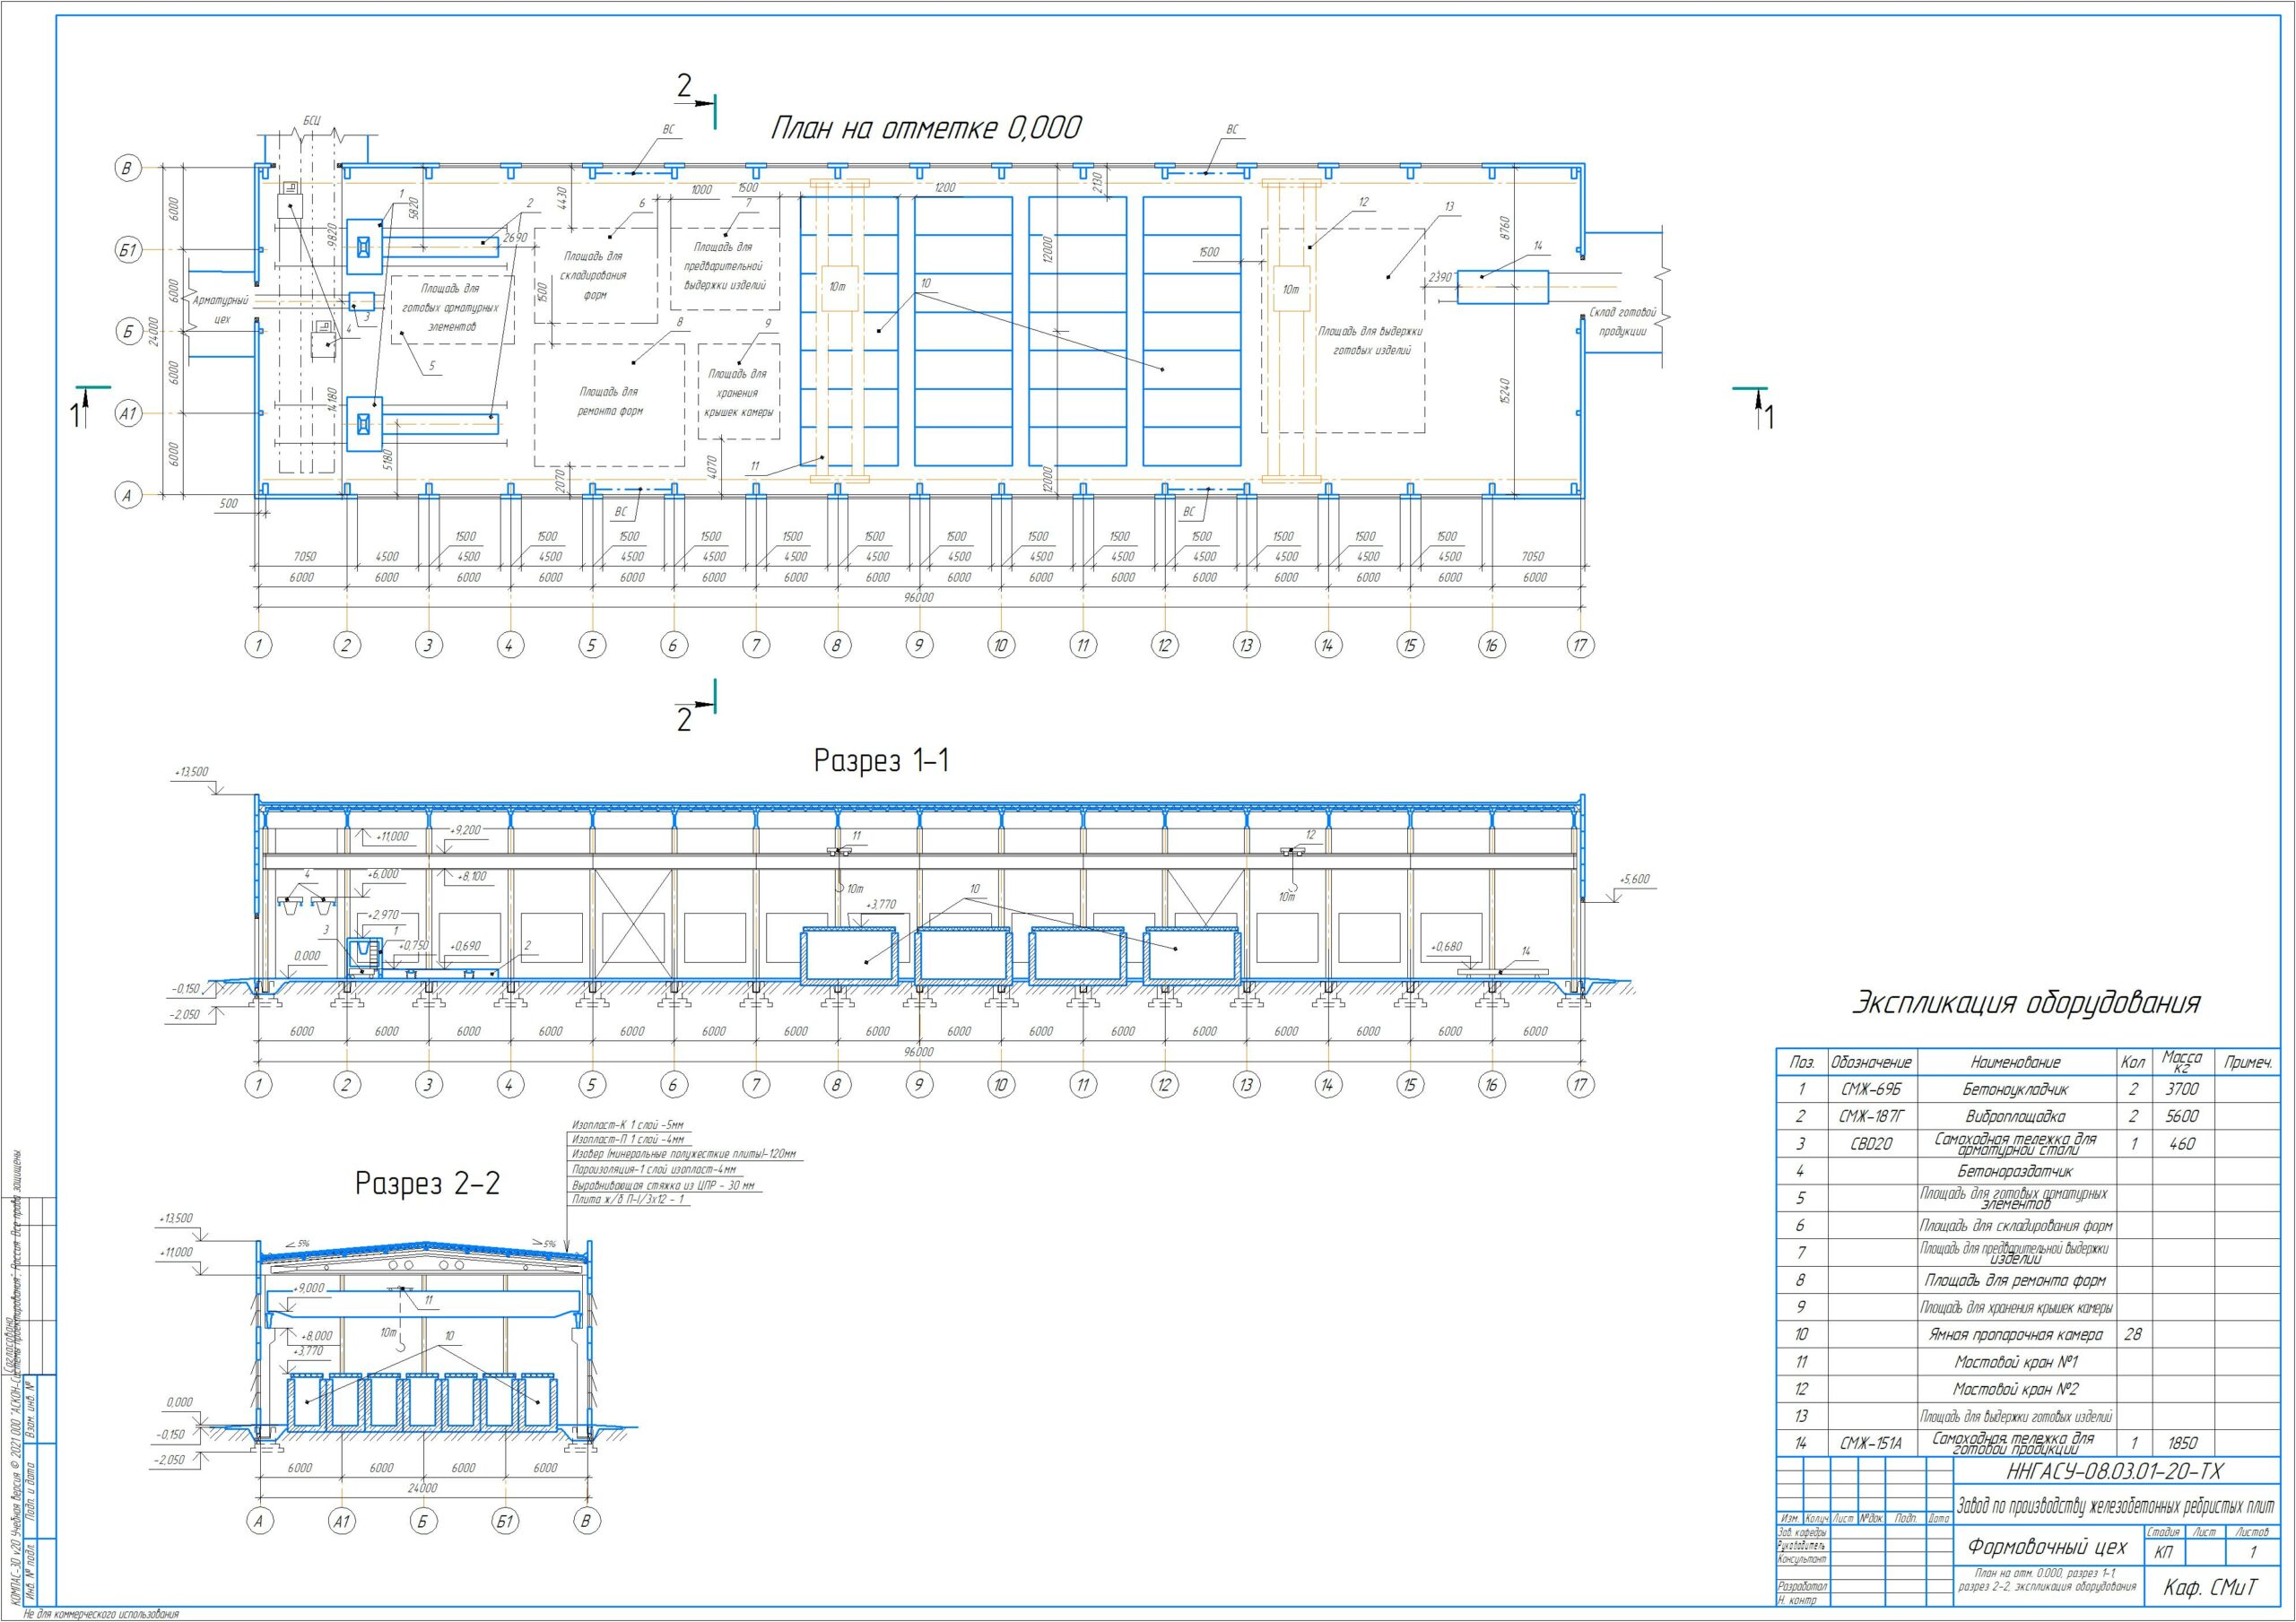Screen dimensions: 2296x1622
Task: Click the 'Арматурный цех' label on plan
Action: 221,310
